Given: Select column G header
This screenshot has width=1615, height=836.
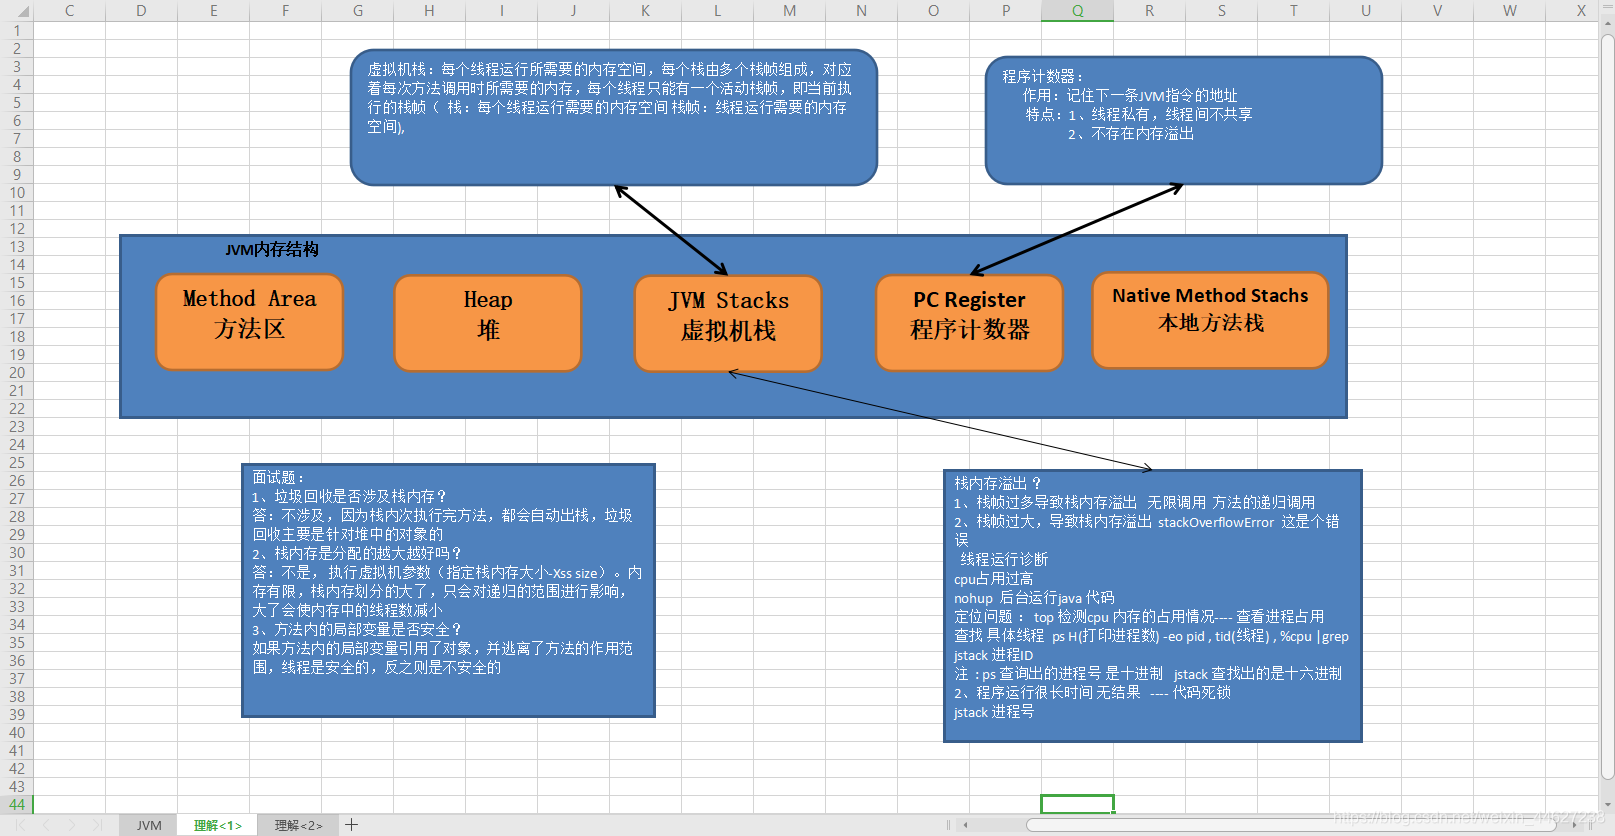Looking at the screenshot, I should click(x=357, y=10).
